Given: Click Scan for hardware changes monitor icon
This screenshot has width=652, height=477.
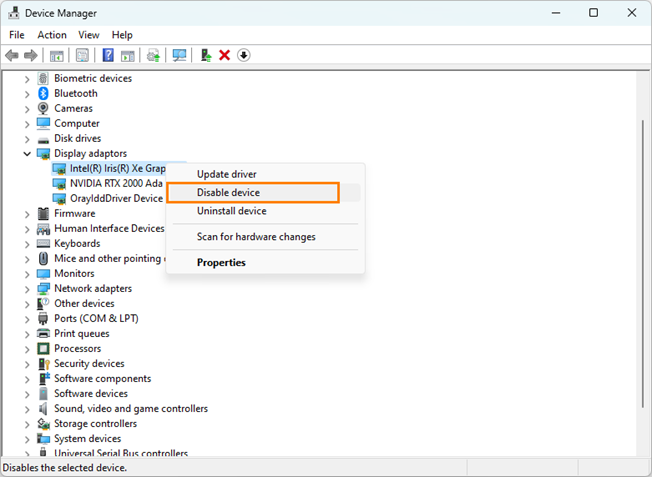Looking at the screenshot, I should tap(179, 55).
